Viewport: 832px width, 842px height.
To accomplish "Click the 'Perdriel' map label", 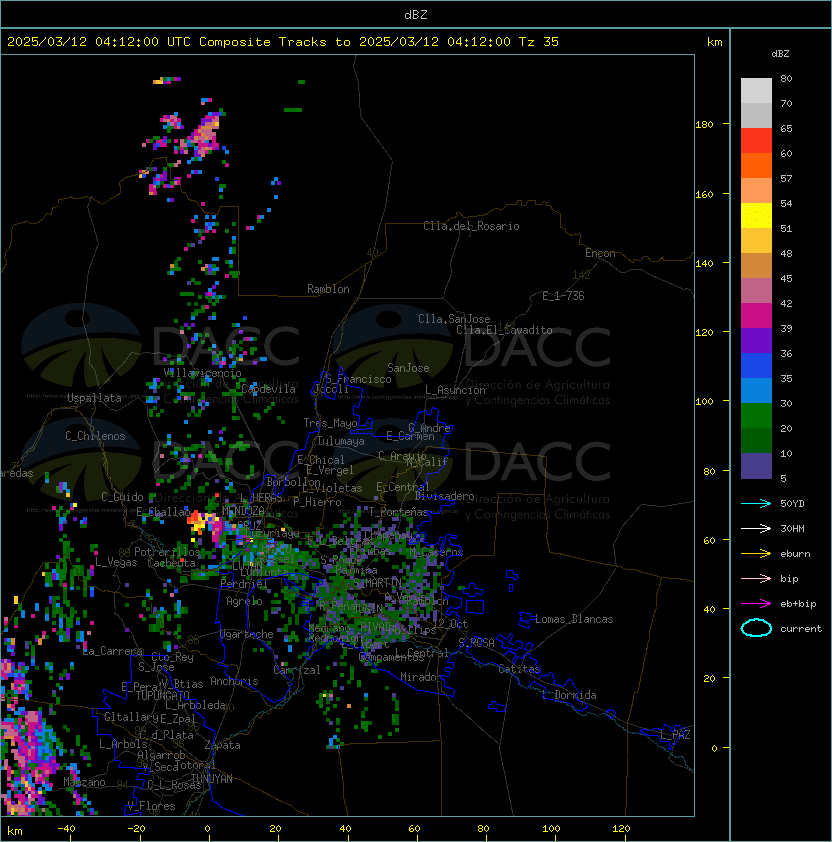I will pyautogui.click(x=244, y=583).
